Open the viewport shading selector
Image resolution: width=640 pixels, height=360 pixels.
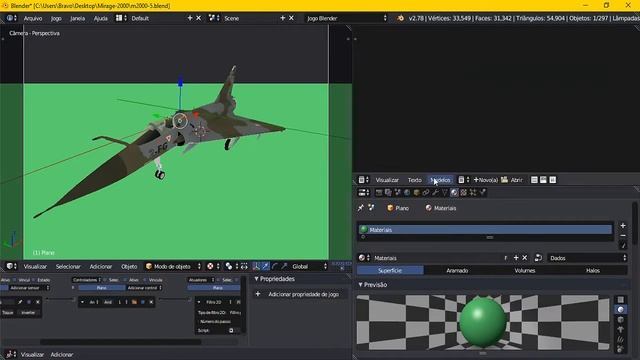213,266
